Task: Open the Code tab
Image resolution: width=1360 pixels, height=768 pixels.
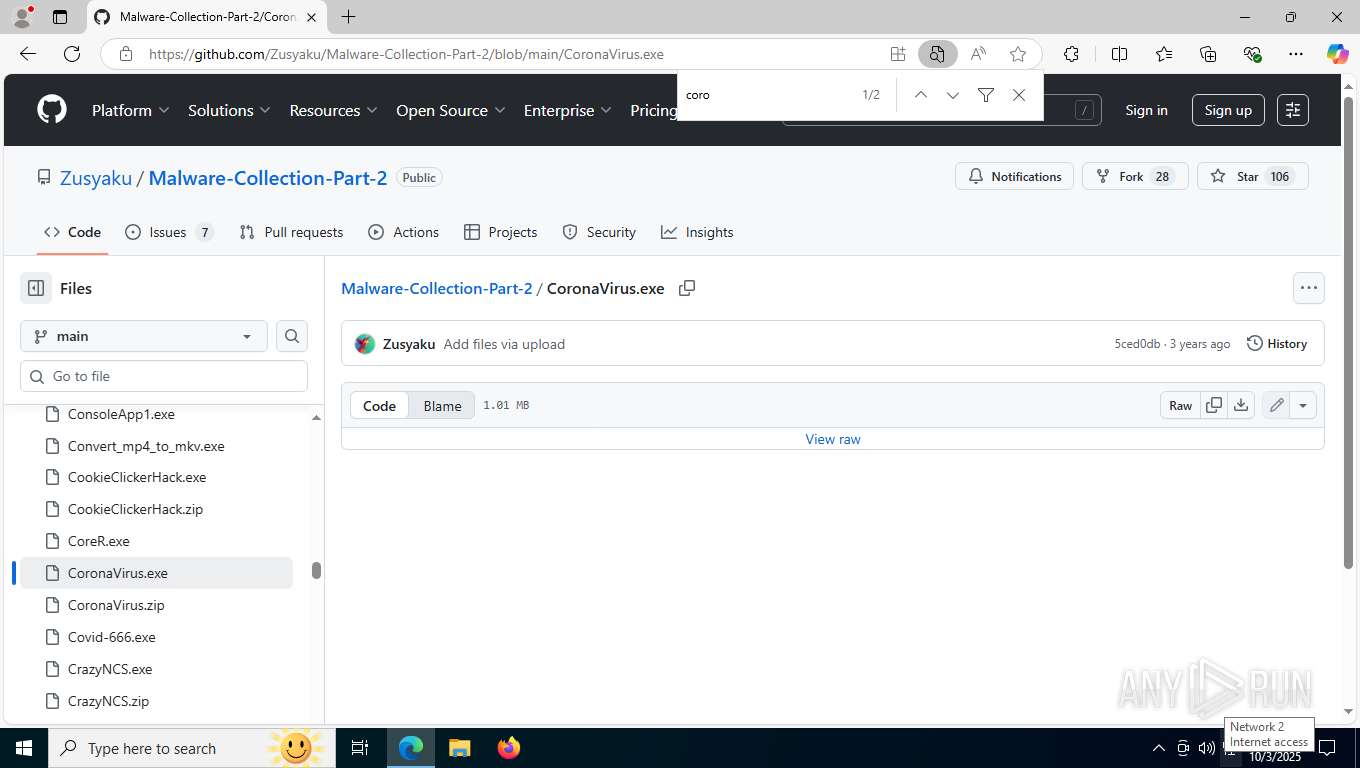Action: click(x=72, y=232)
